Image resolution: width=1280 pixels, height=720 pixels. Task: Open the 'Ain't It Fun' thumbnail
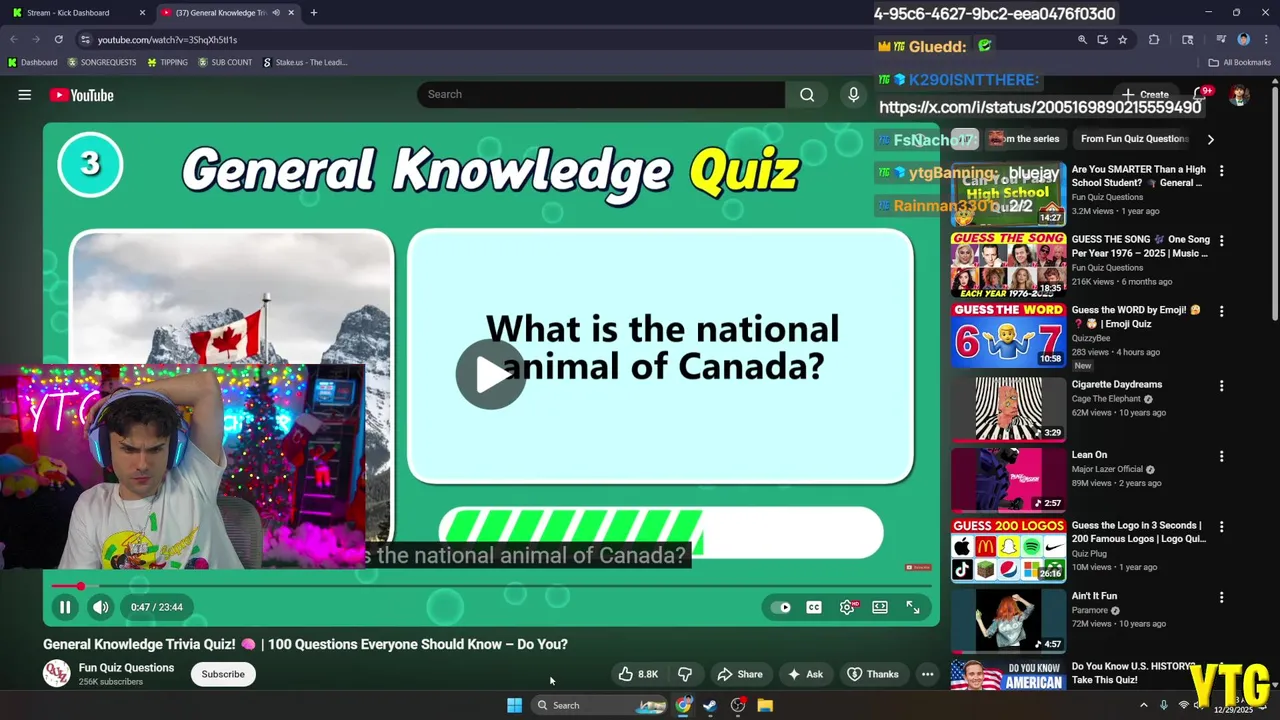tap(1008, 620)
